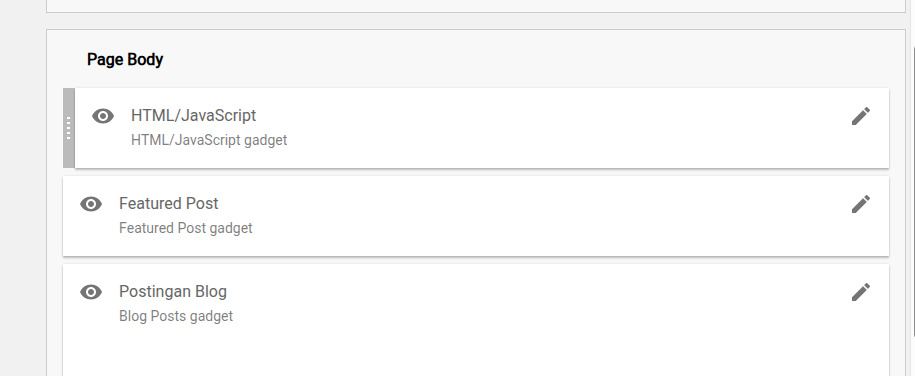Click the partially visible section above Page Body
Image resolution: width=915 pixels, height=376 pixels.
[x=476, y=6]
